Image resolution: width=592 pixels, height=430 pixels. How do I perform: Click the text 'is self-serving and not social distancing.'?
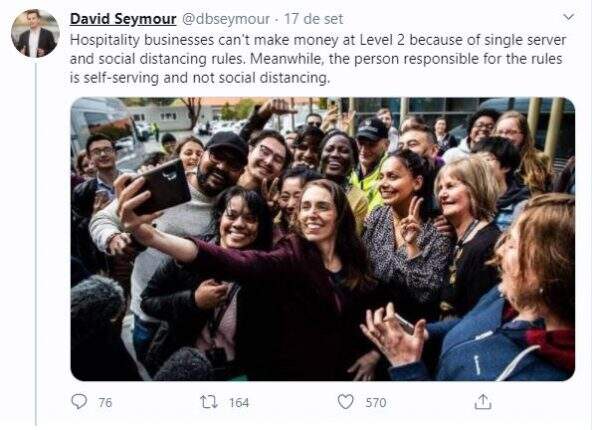tap(200, 78)
